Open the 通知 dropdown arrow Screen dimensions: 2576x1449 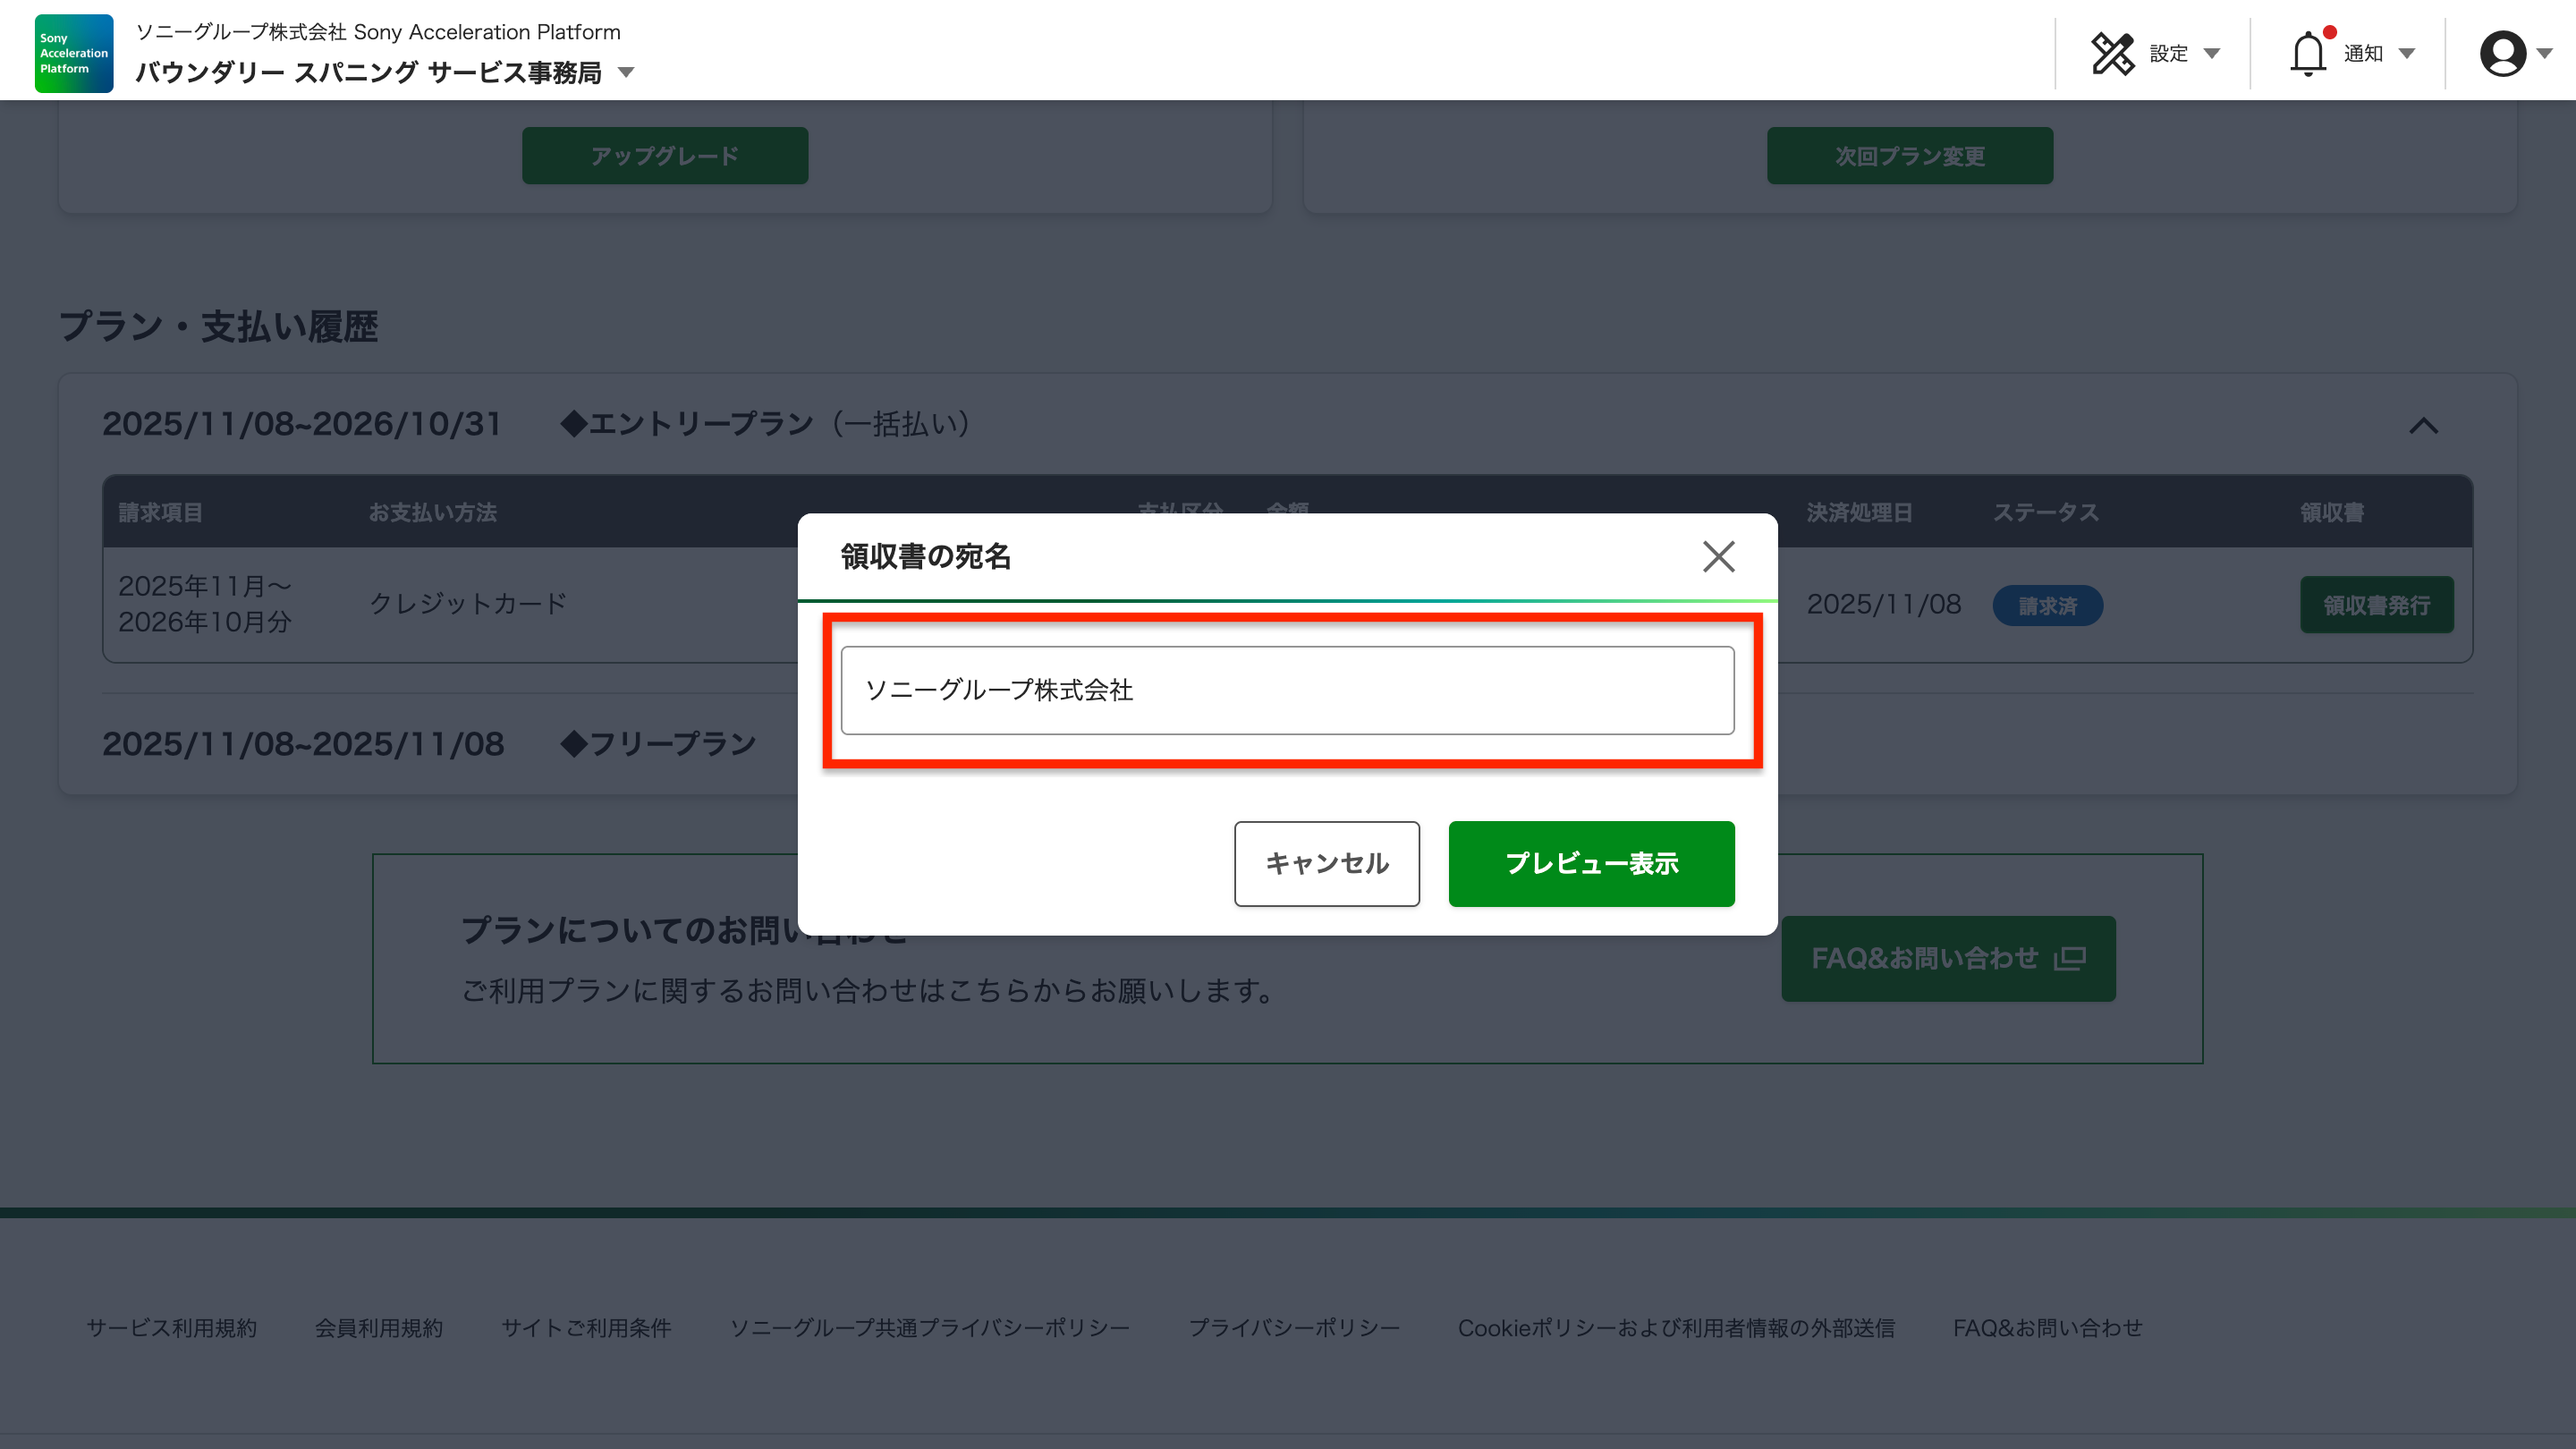tap(2407, 53)
